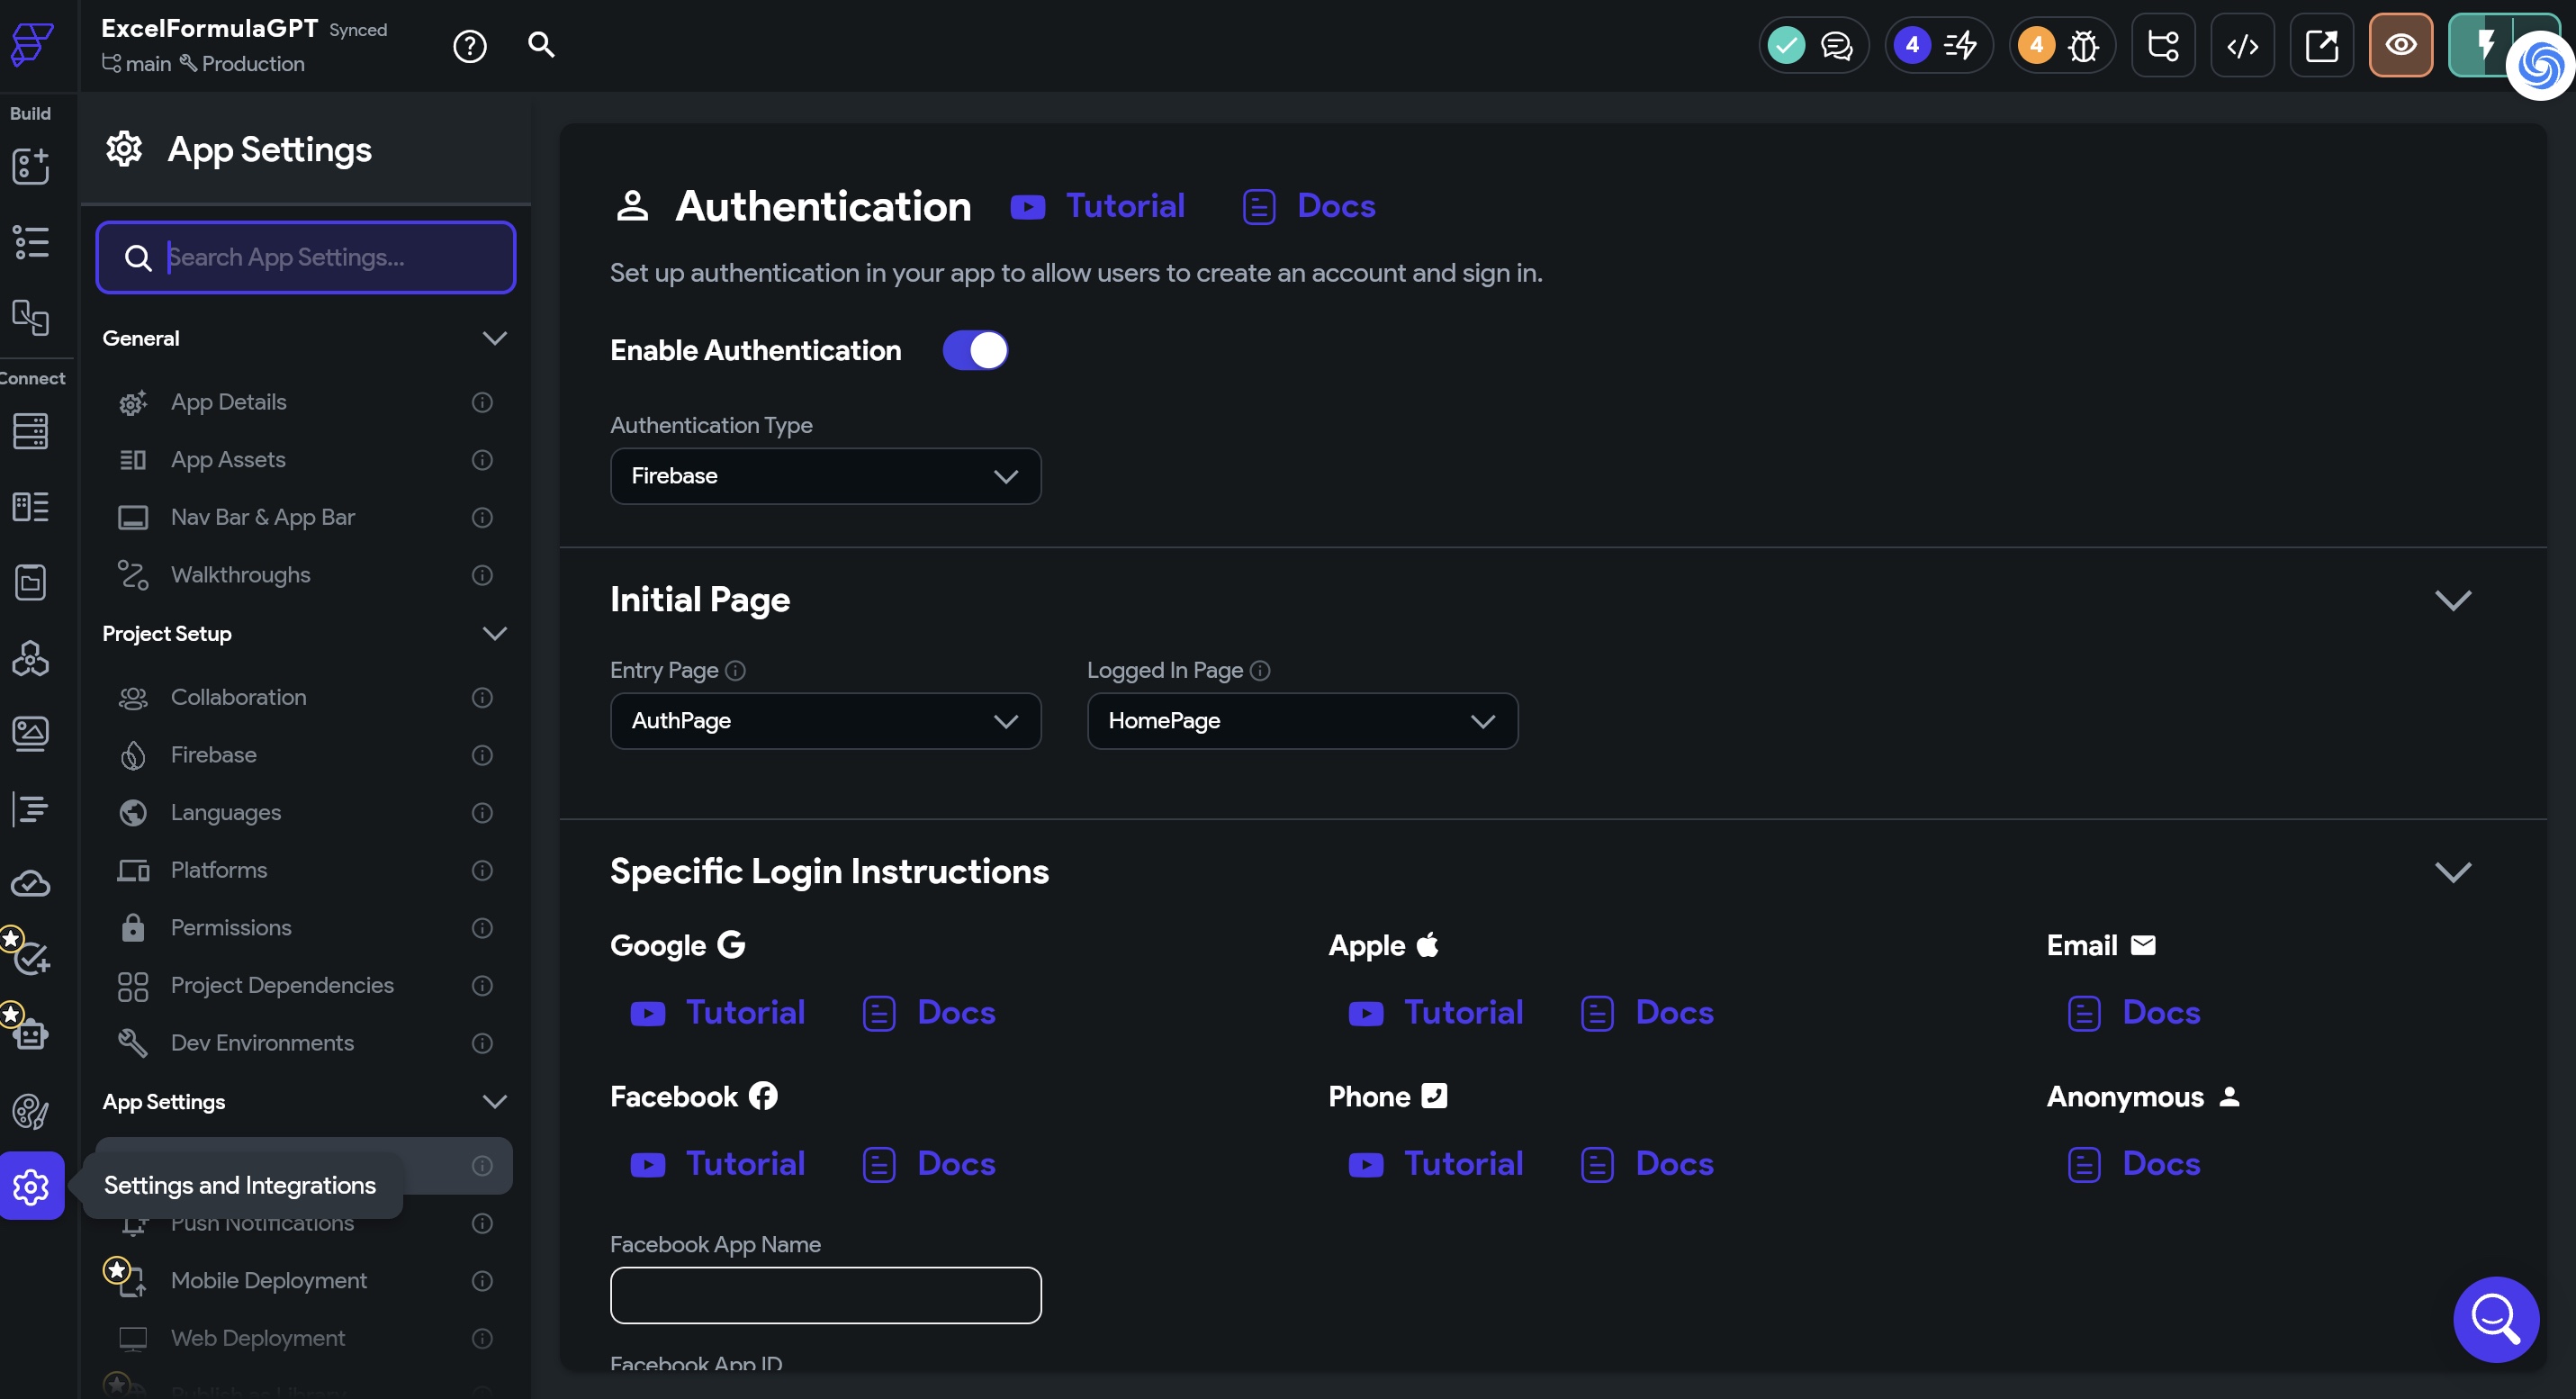
Task: Collapse the Project Setup section chevron
Action: tap(494, 633)
